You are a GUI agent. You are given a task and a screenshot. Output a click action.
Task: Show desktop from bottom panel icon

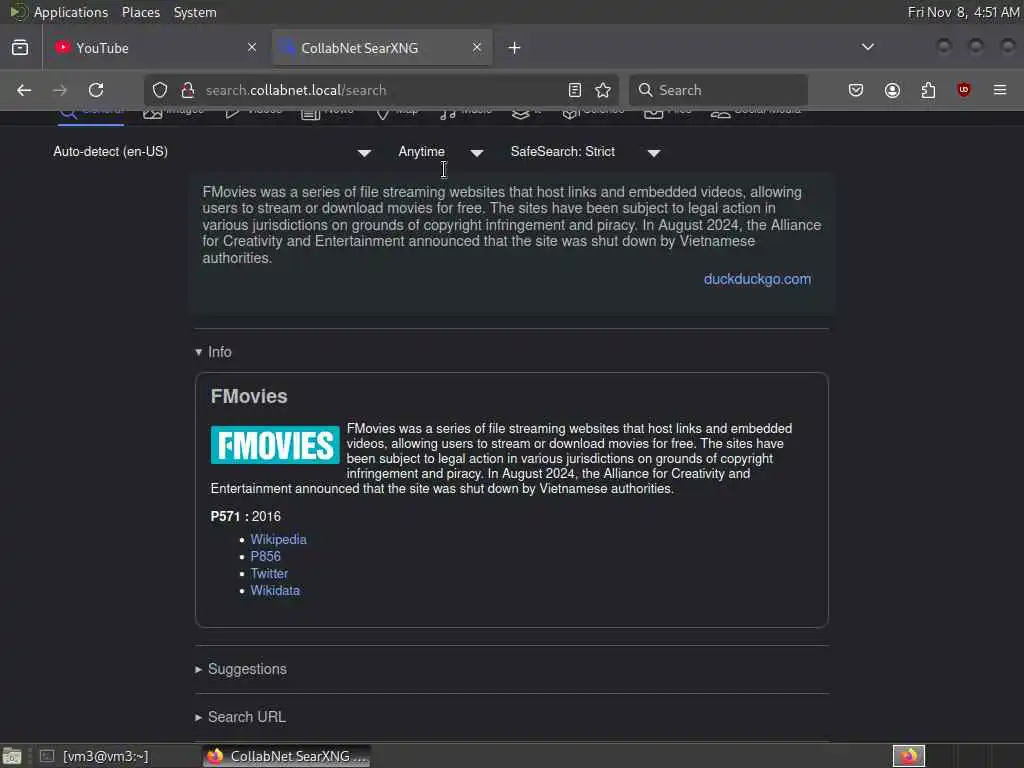click(x=12, y=756)
